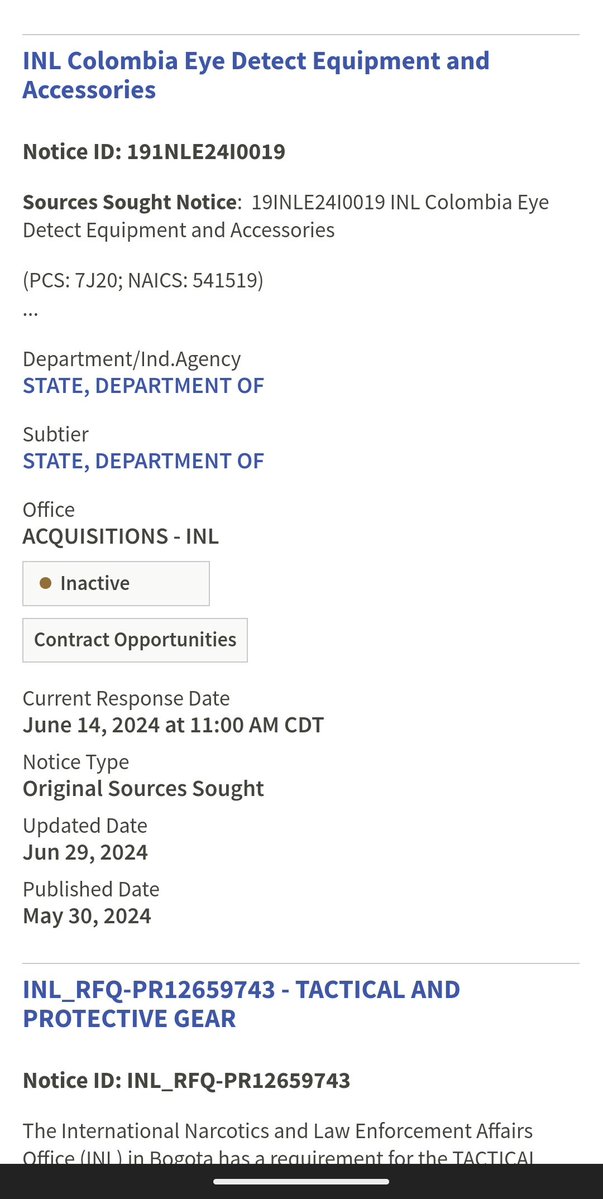This screenshot has height=1199, width=603.
Task: Click the Jun 29, 2024 updated date
Action: (x=85, y=853)
